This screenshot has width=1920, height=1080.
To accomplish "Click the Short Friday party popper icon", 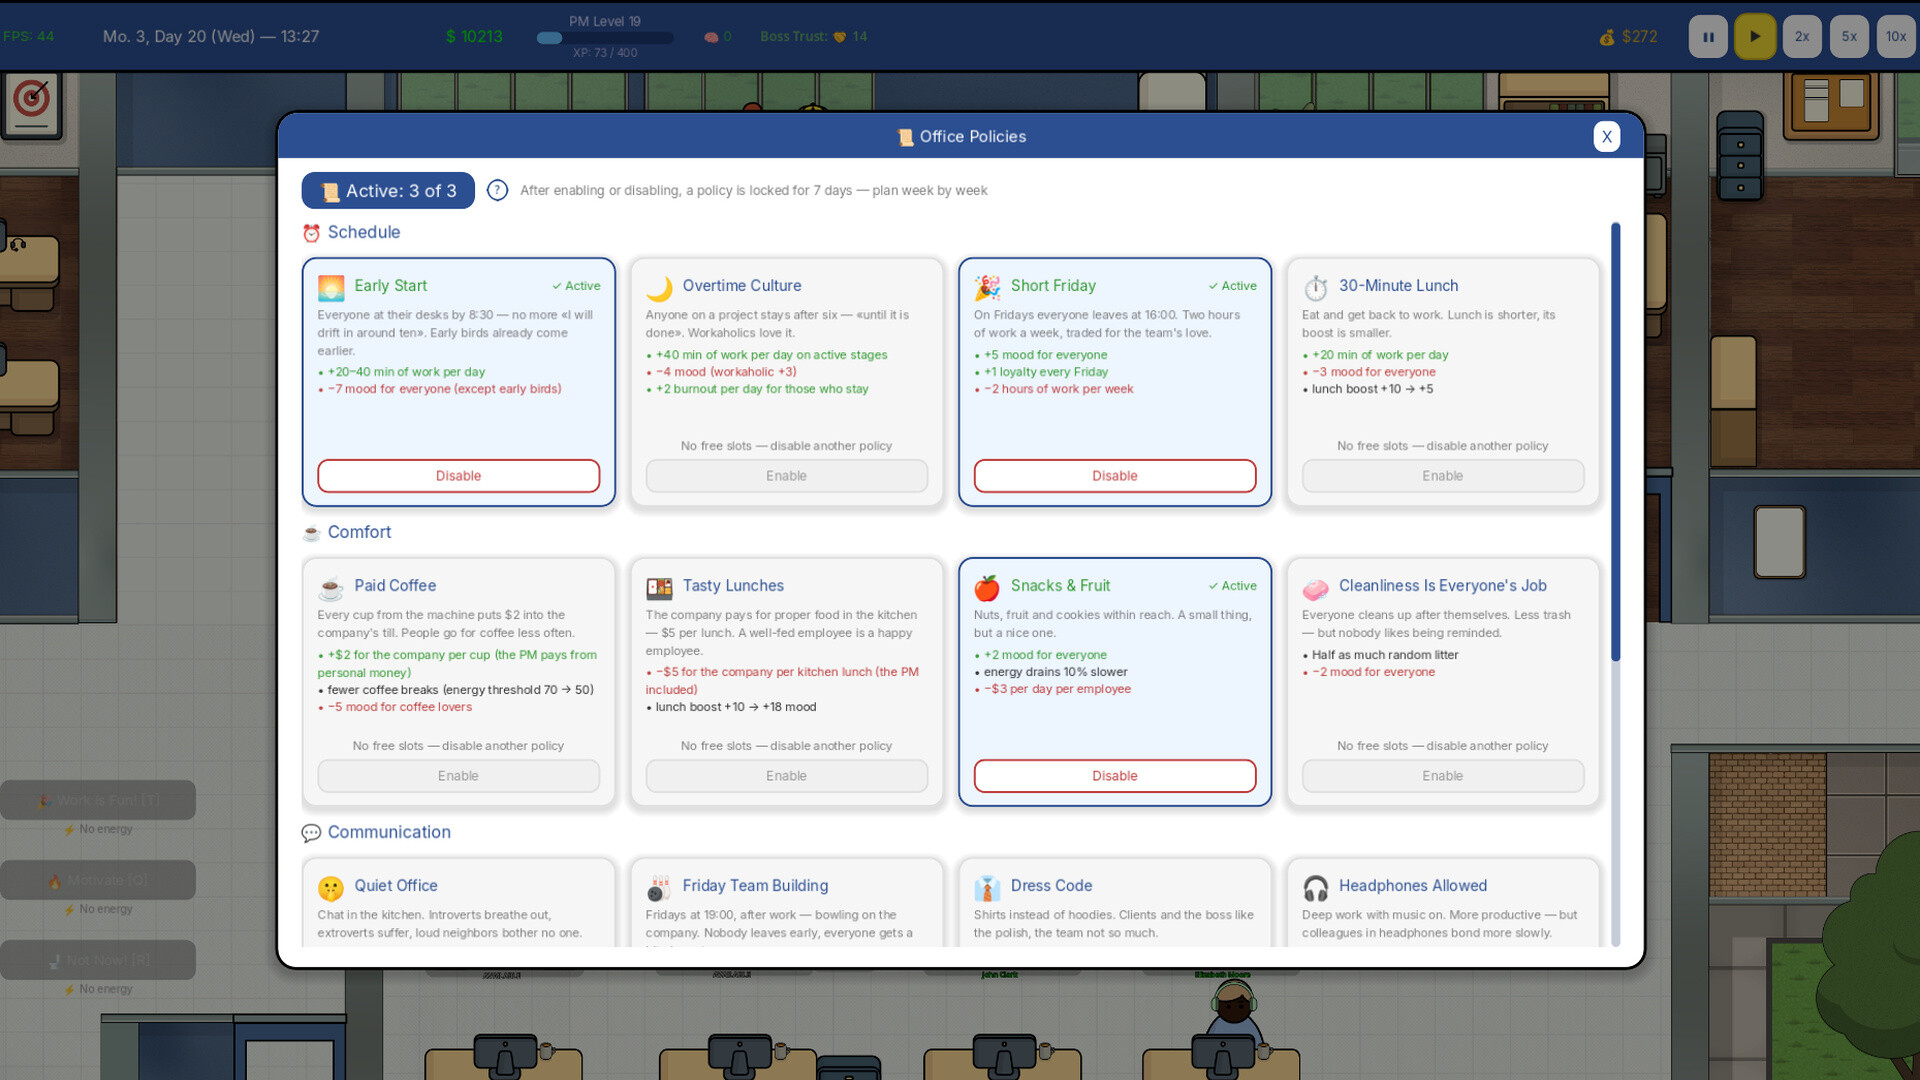I will pos(987,288).
